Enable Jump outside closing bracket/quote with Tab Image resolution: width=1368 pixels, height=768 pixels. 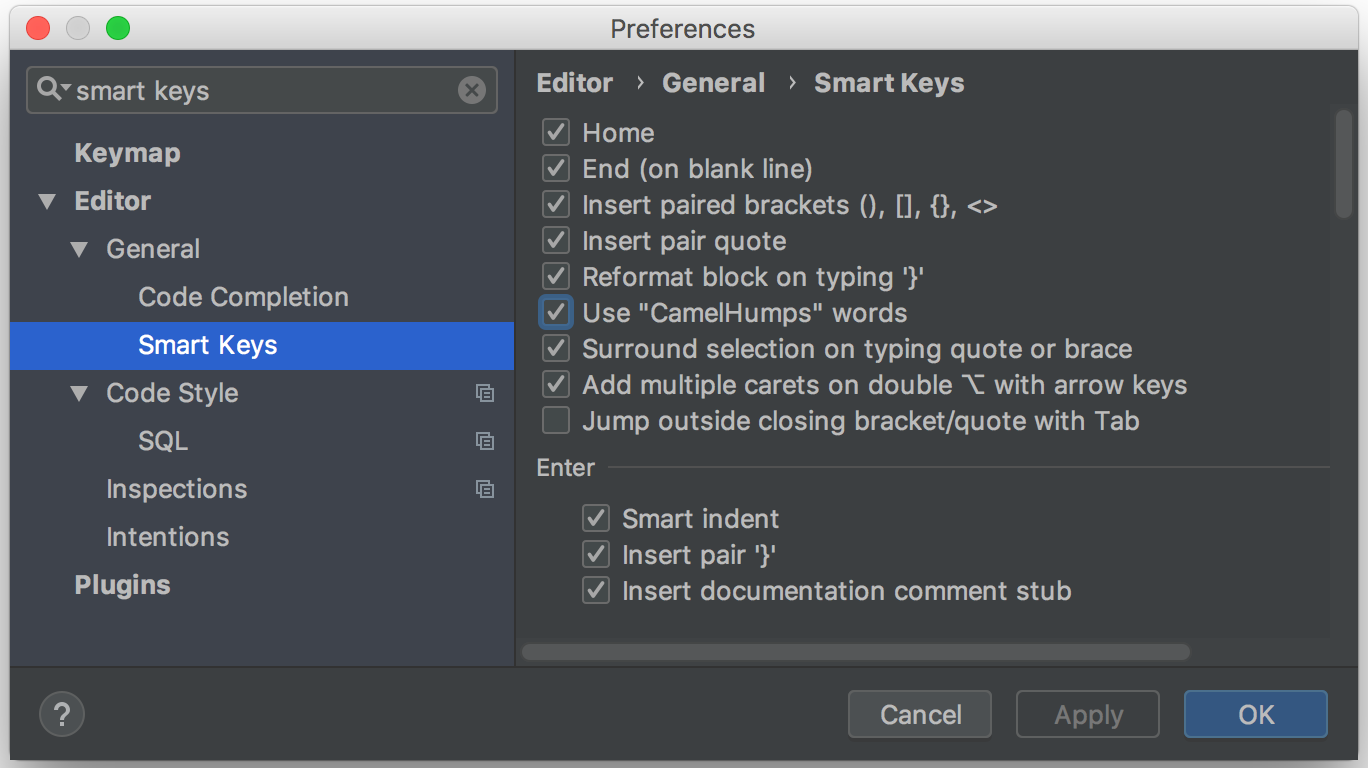[x=556, y=421]
